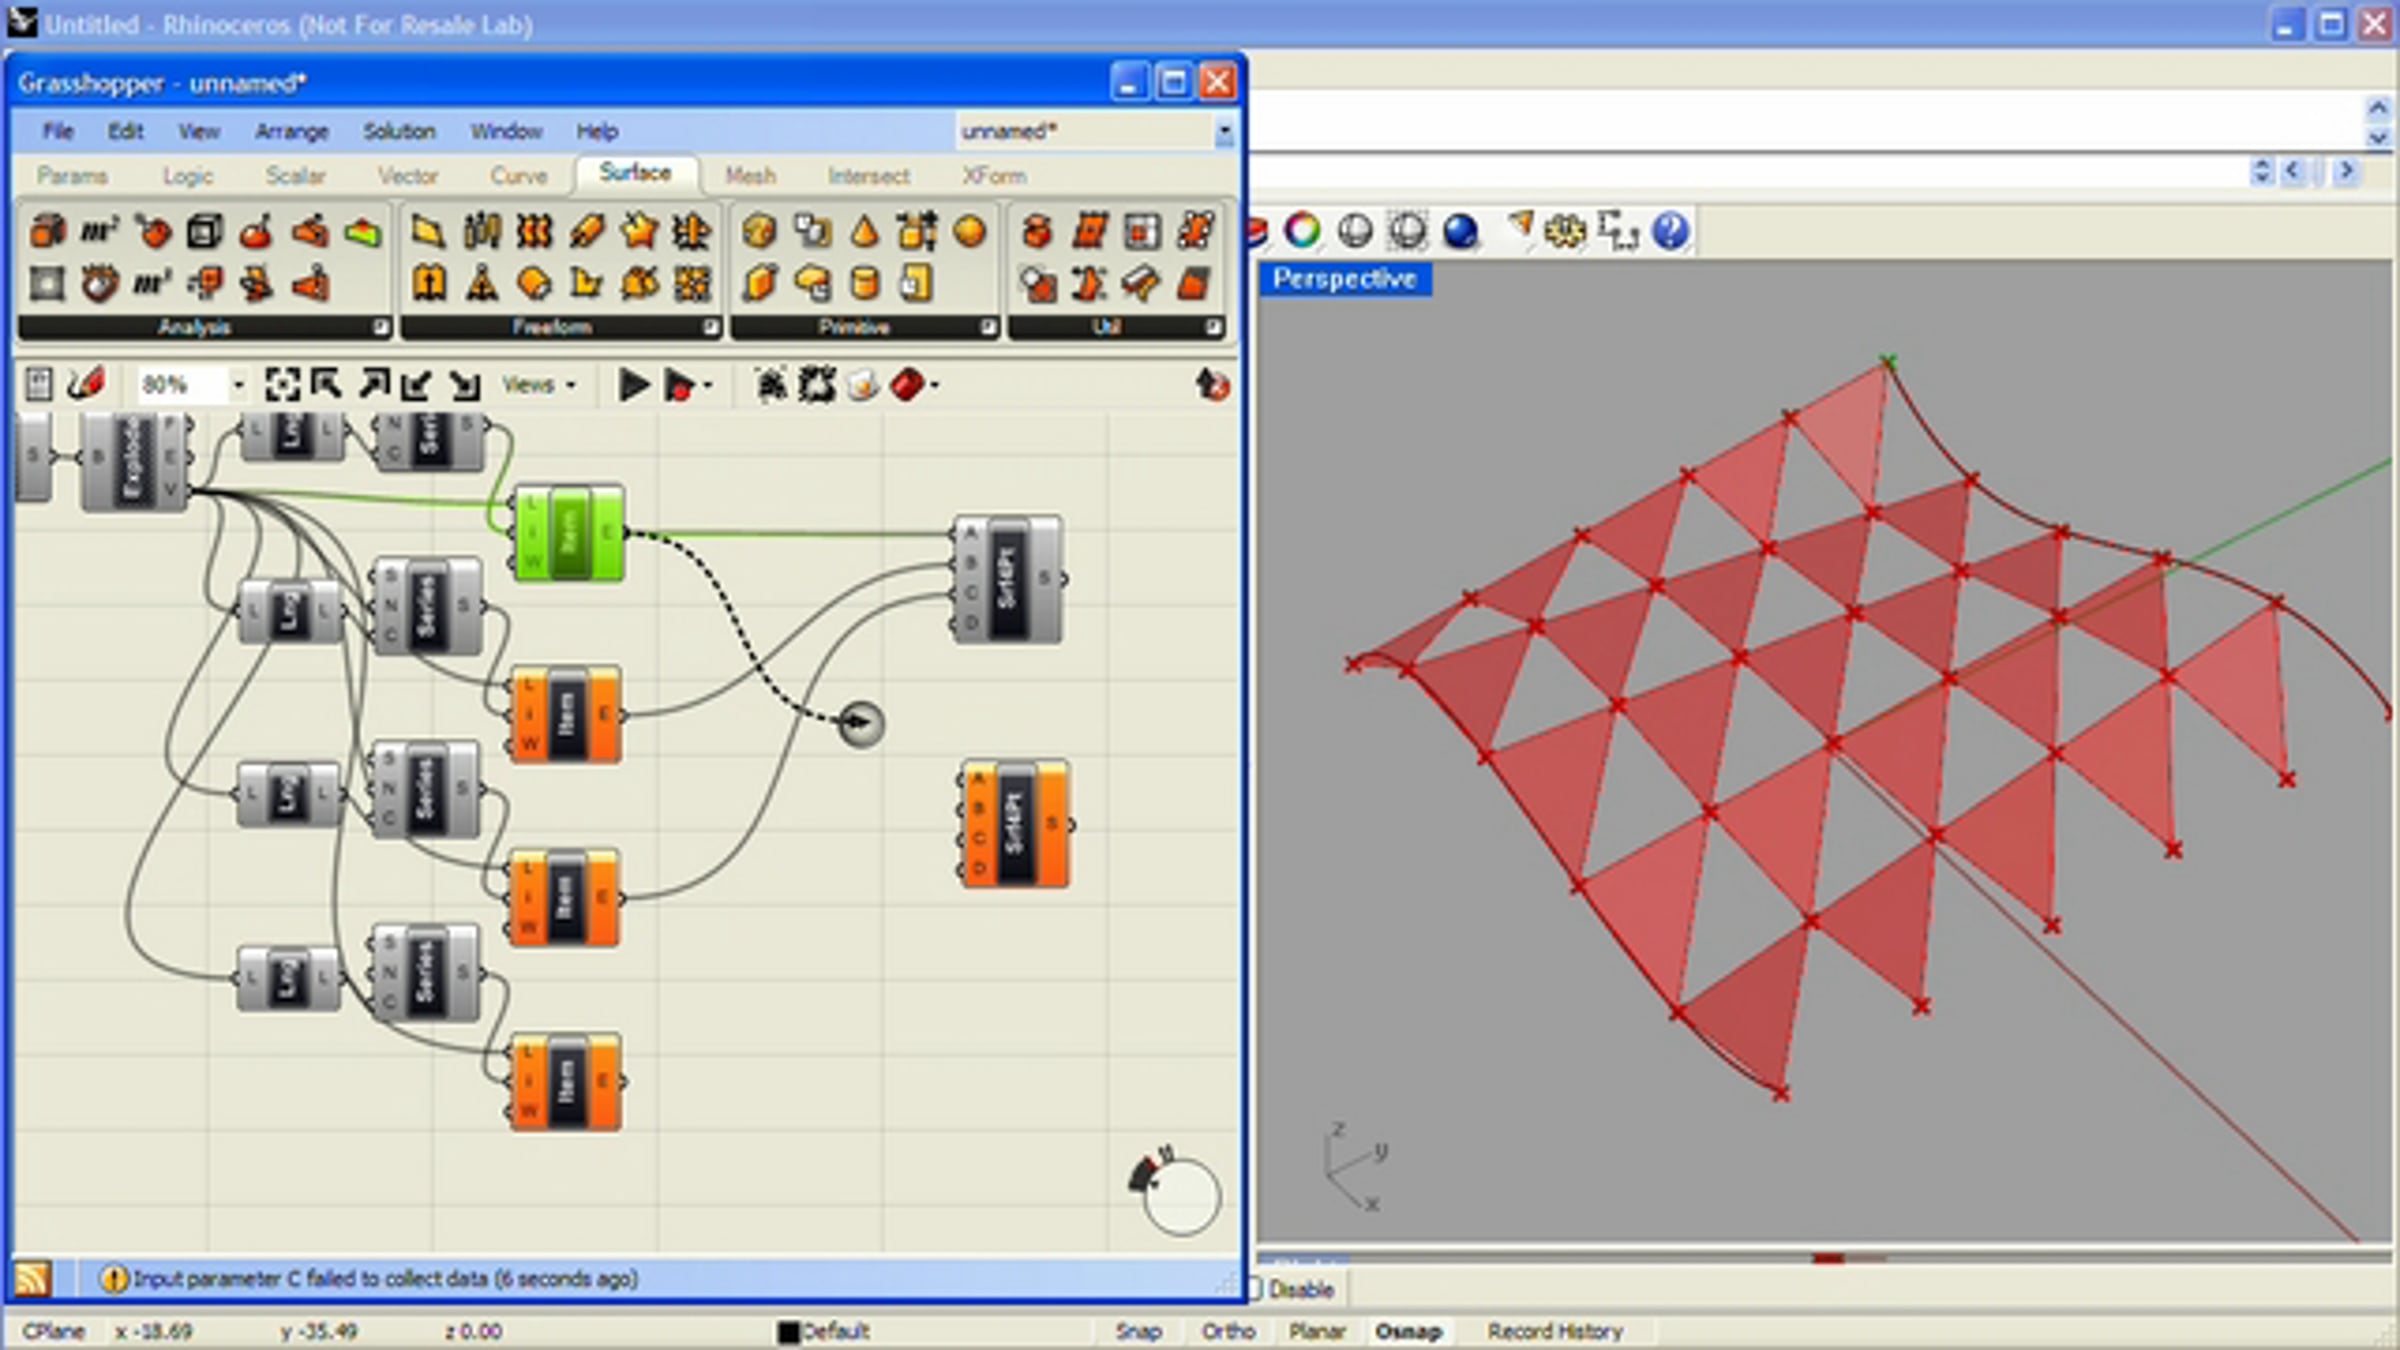Select the Cone primitive icon
Viewport: 2400px width, 1350px height.
(x=865, y=232)
